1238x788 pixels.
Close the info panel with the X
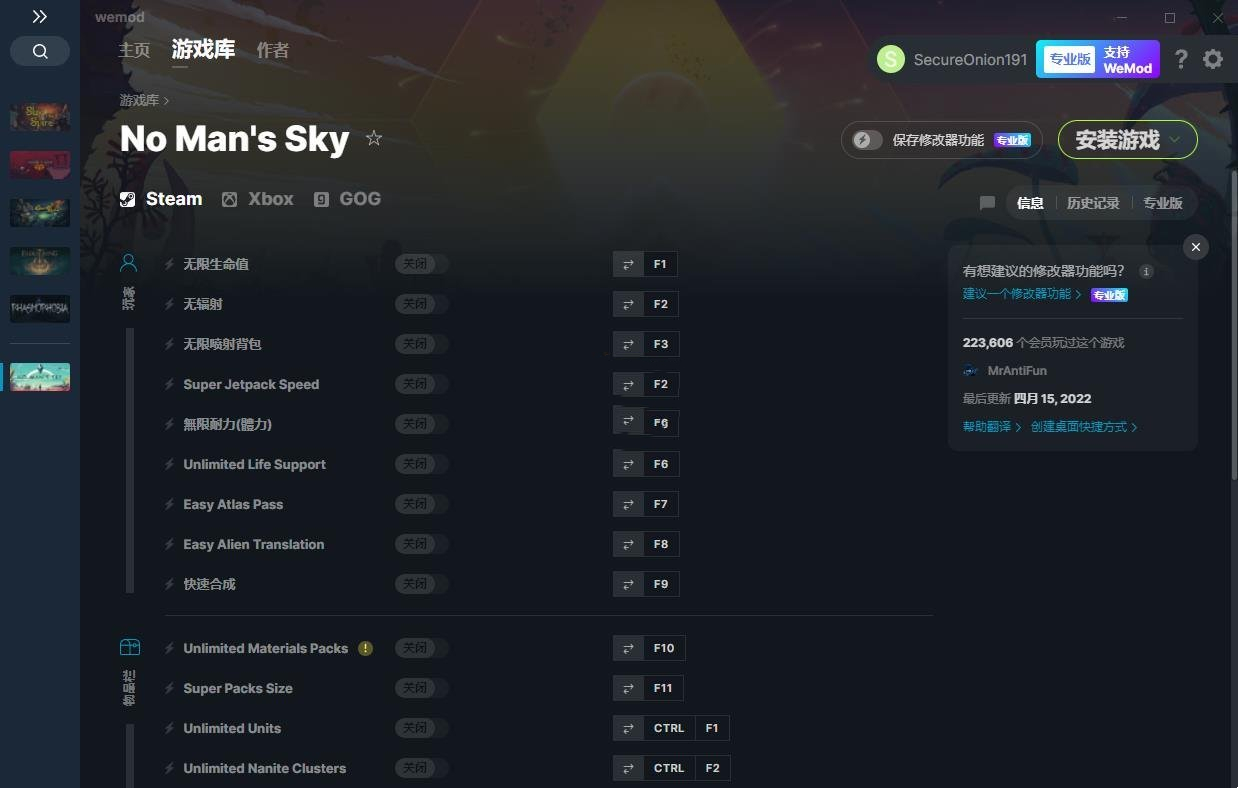[x=1196, y=247]
